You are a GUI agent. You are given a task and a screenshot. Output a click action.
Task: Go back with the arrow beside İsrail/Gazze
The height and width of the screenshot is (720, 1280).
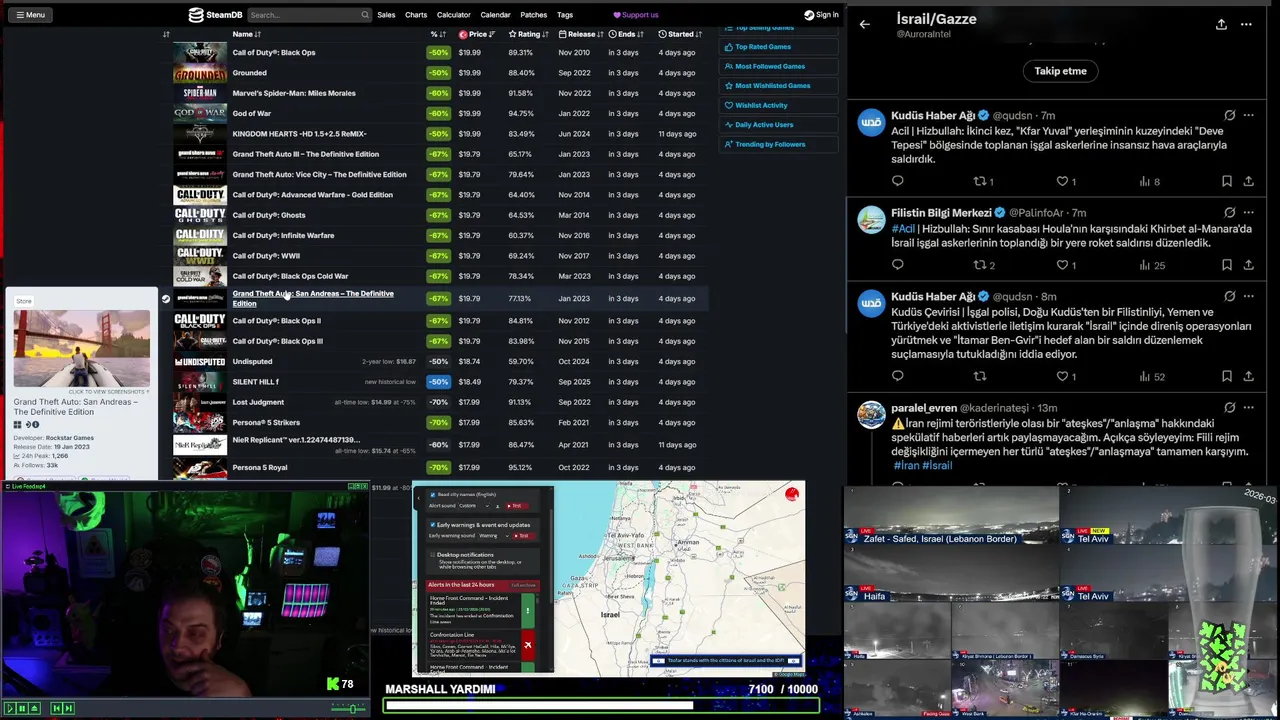(864, 24)
